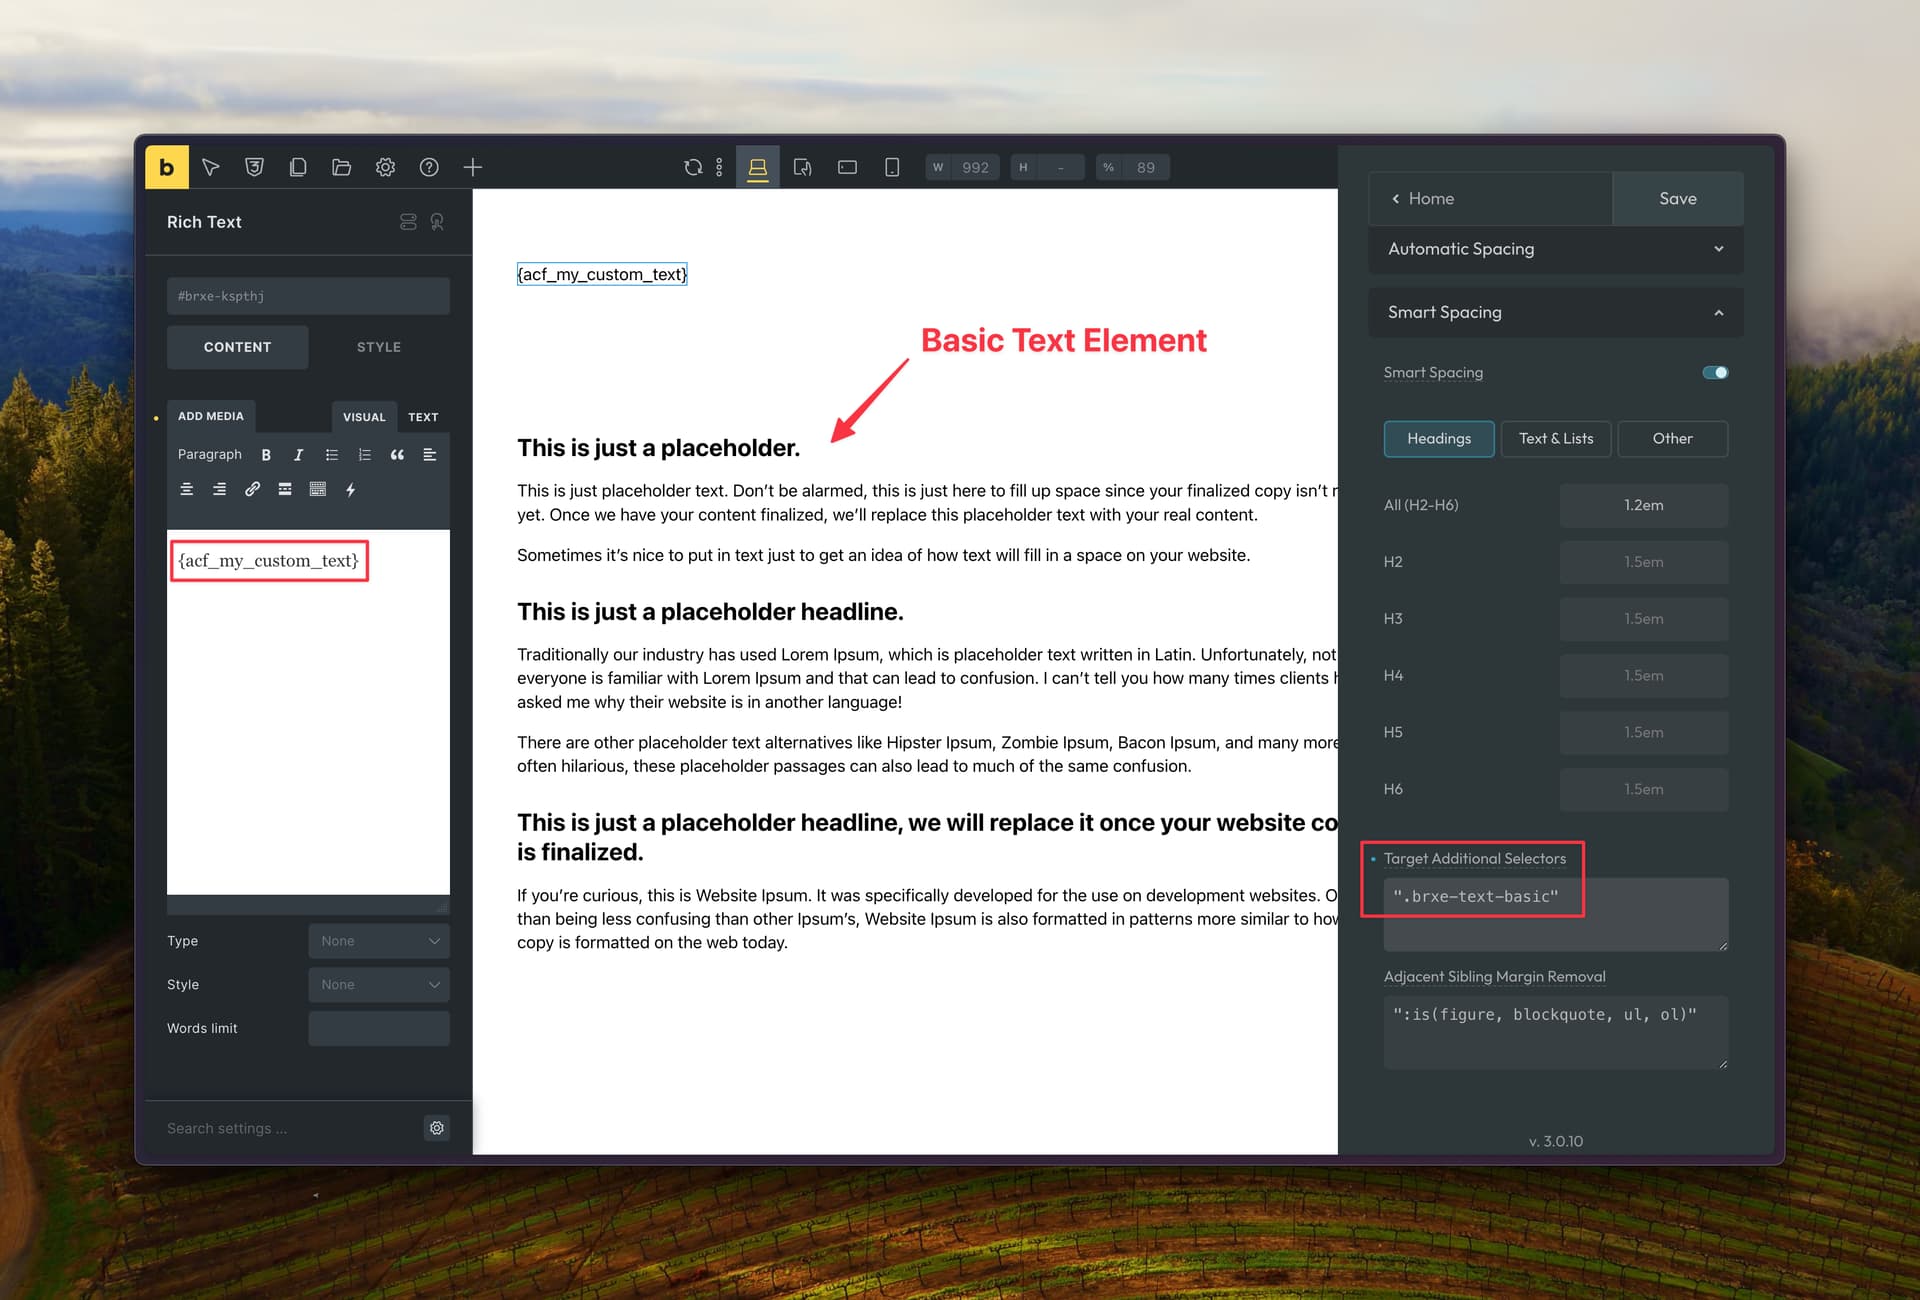Click the Bricks logo icon
The image size is (1920, 1300).
167,167
